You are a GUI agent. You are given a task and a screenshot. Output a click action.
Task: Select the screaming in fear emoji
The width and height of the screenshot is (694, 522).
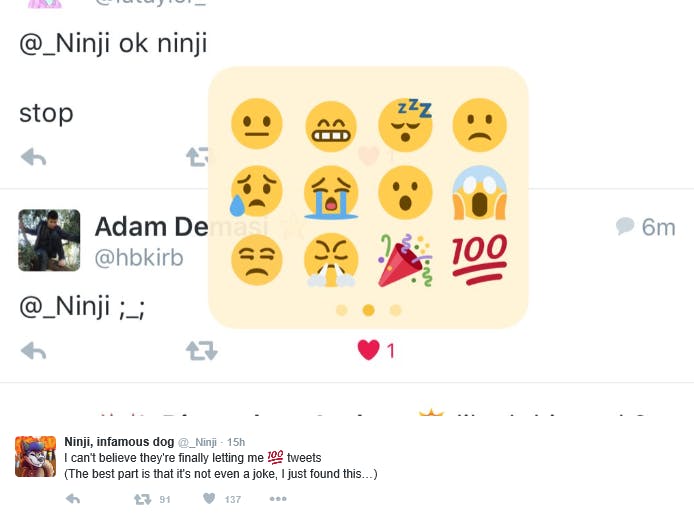pos(480,193)
